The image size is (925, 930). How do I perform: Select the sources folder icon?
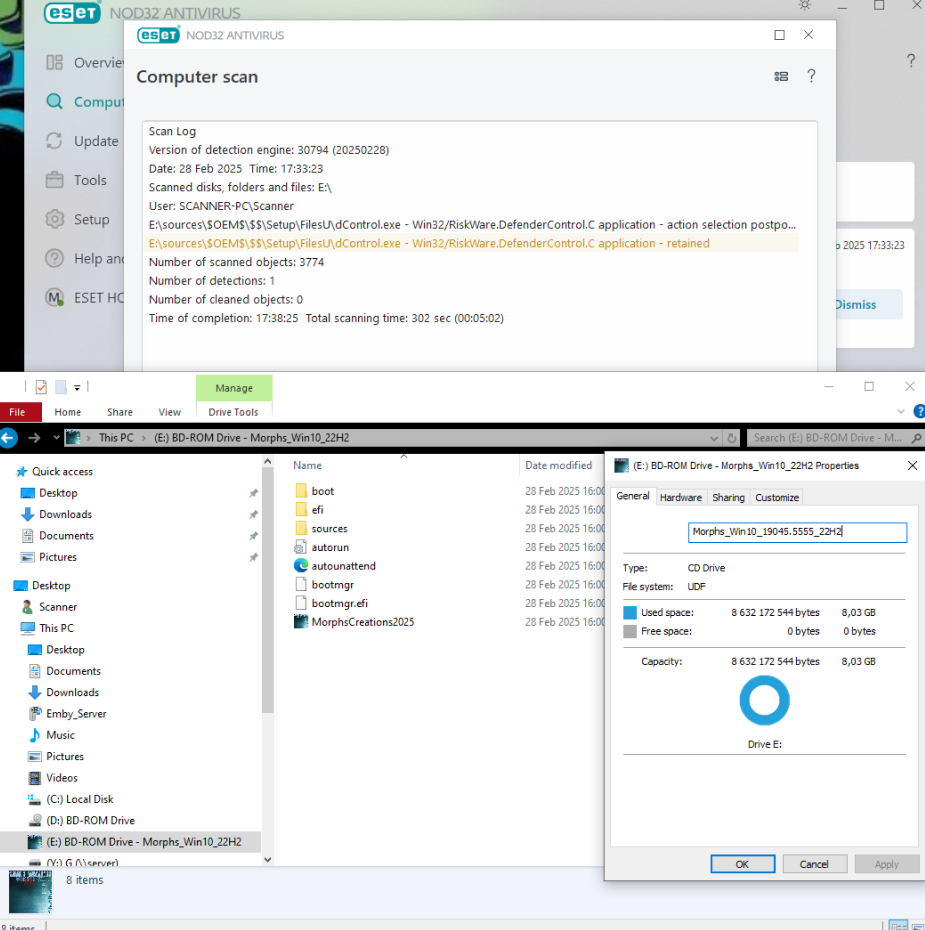(301, 528)
